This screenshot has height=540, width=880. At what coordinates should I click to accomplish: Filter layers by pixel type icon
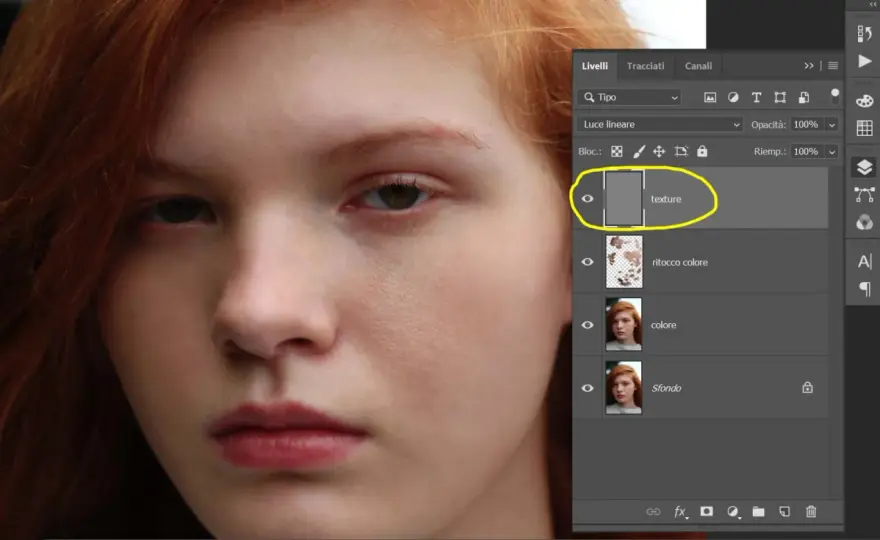tap(710, 98)
